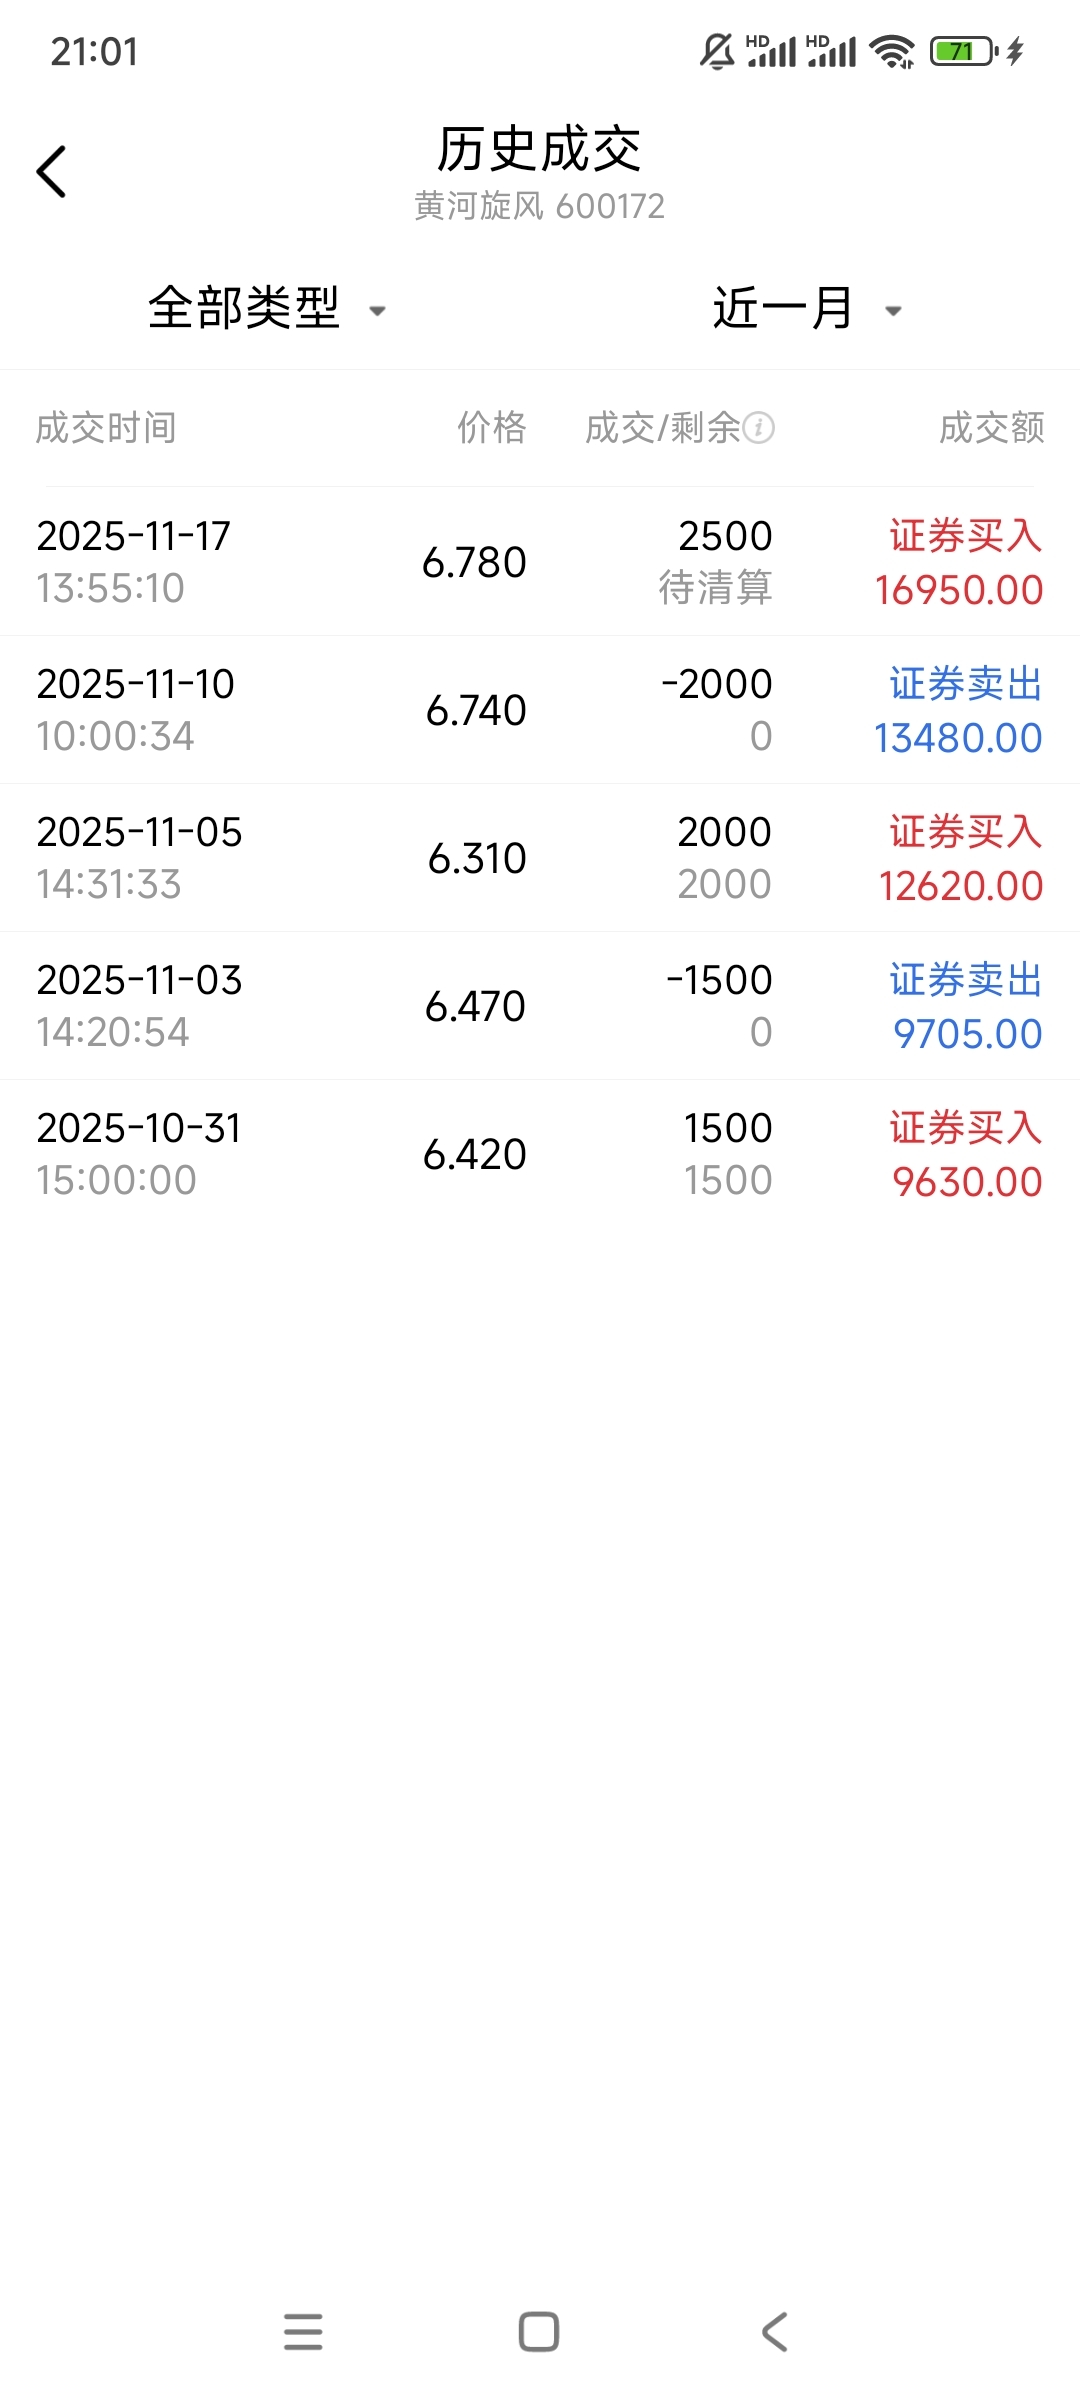Open the 2025-10-31 trade at 15:00:00
Viewport: 1080px width, 2400px height.
540,1154
